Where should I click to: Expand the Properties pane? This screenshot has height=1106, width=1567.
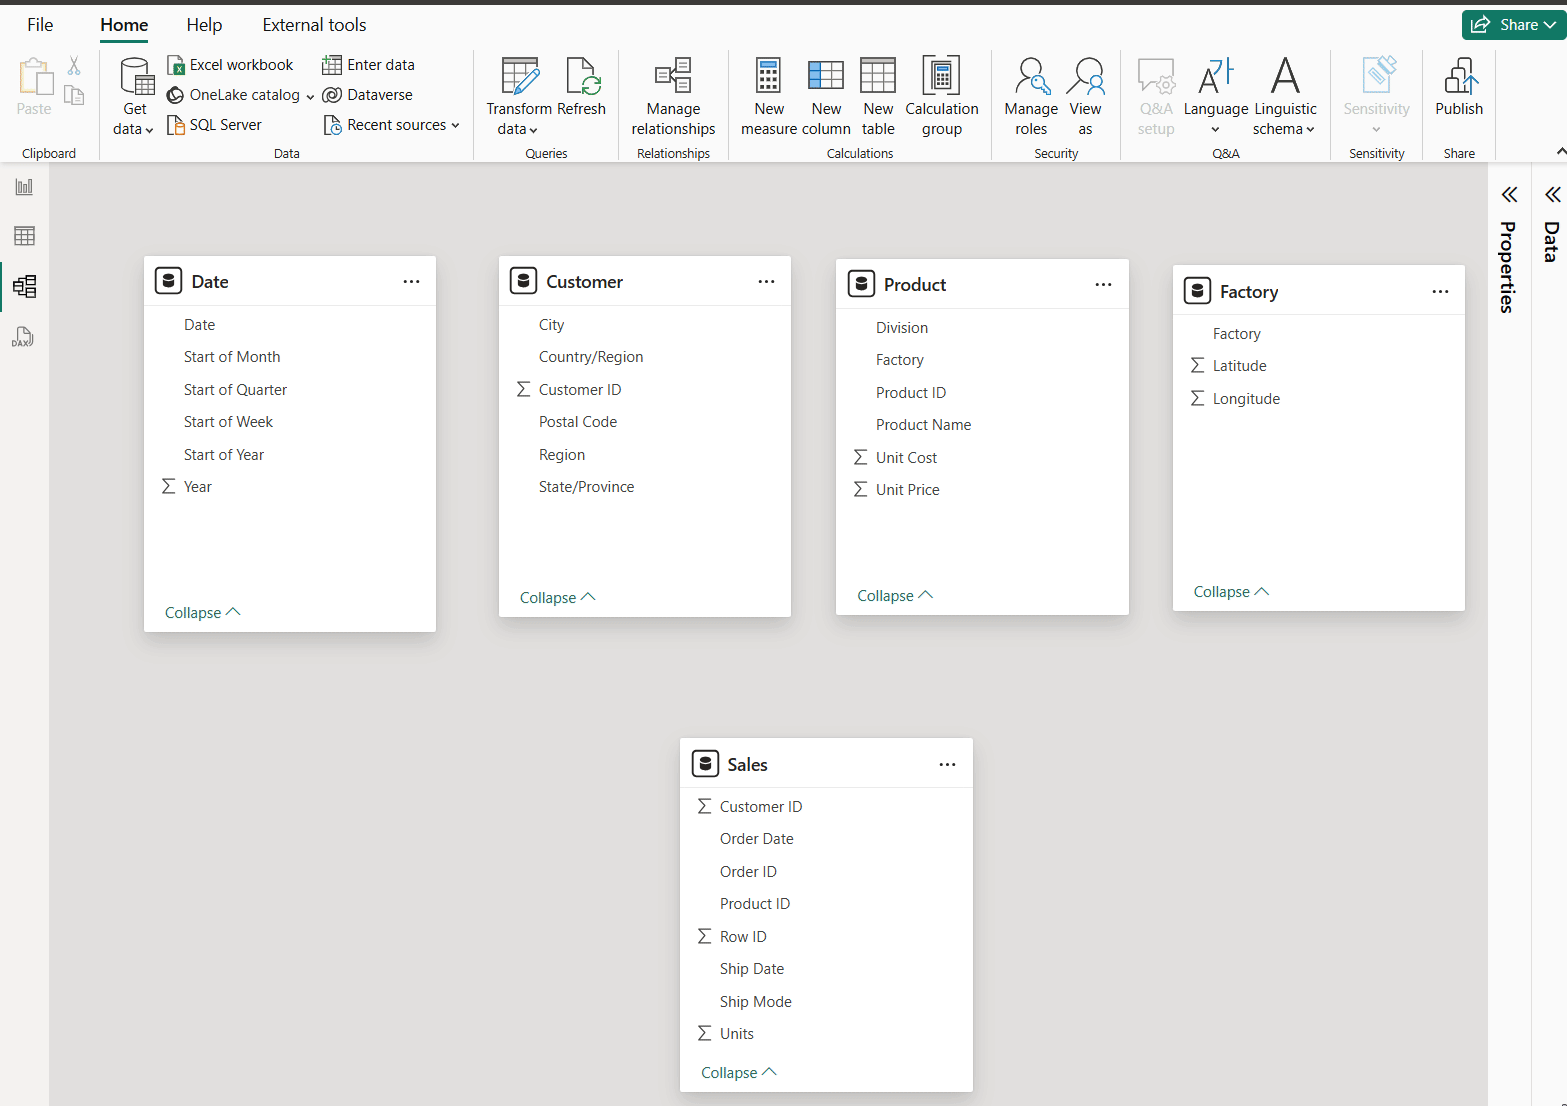click(x=1509, y=195)
